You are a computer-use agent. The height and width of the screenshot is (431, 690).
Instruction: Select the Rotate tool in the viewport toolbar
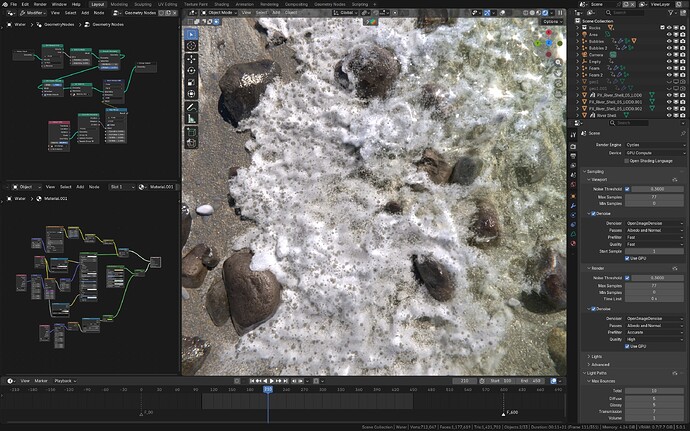[191, 70]
